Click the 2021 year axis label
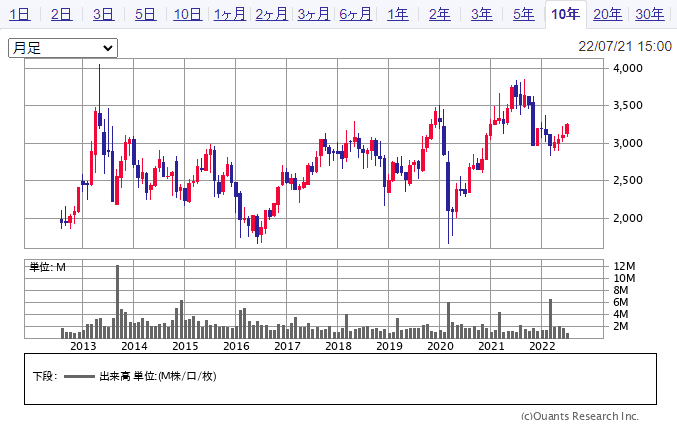The width and height of the screenshot is (677, 426). tap(491, 346)
